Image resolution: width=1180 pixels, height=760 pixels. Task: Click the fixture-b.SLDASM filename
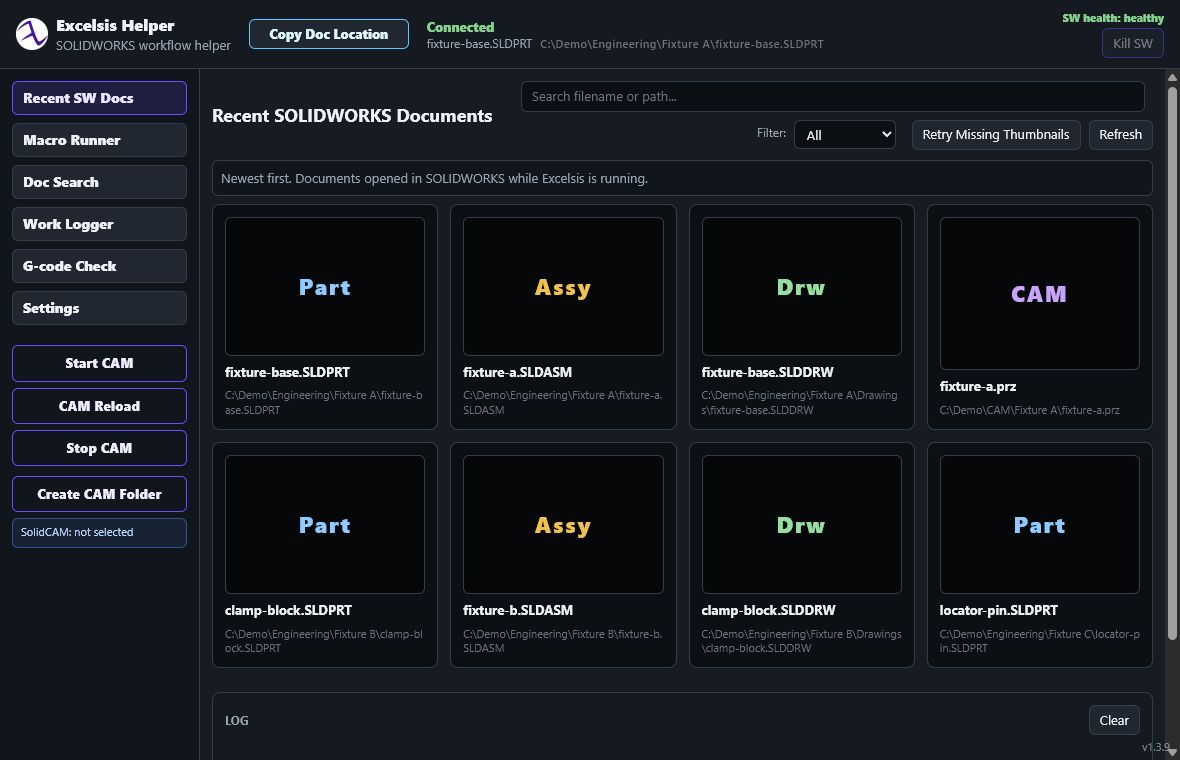pyautogui.click(x=518, y=610)
